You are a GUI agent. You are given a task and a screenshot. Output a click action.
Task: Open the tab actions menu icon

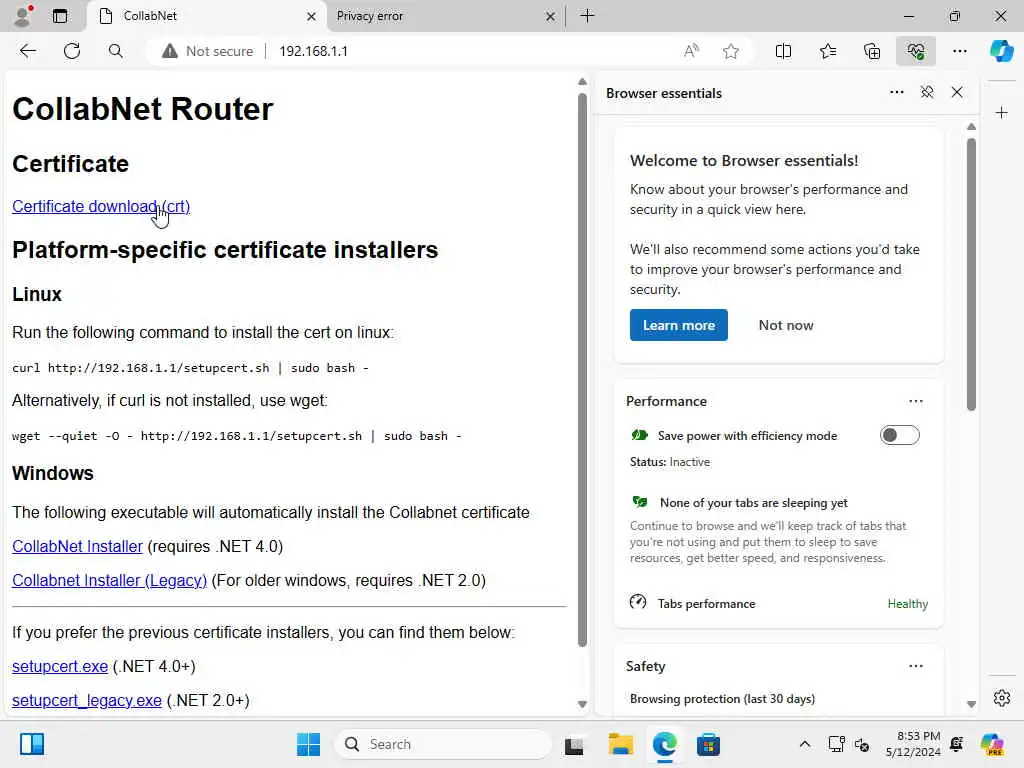pyautogui.click(x=59, y=16)
